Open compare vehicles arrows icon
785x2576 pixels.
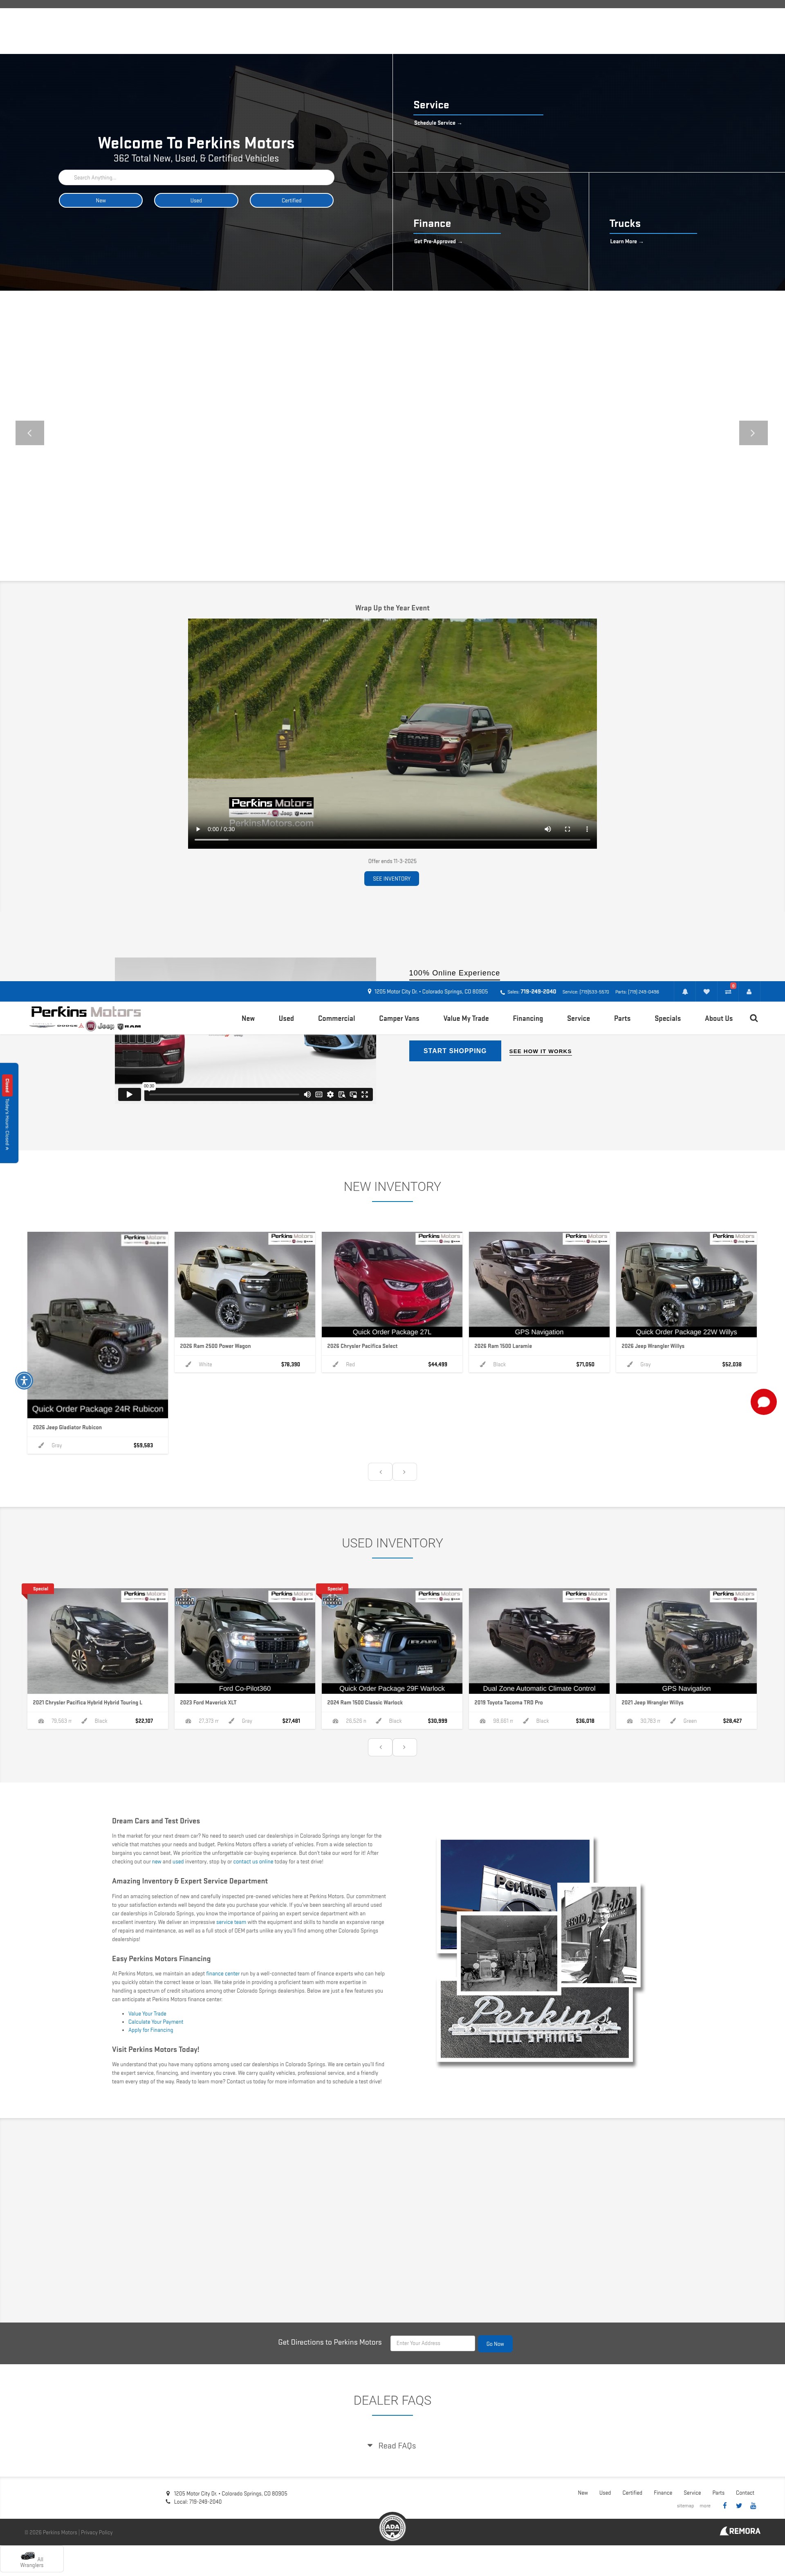pos(728,992)
